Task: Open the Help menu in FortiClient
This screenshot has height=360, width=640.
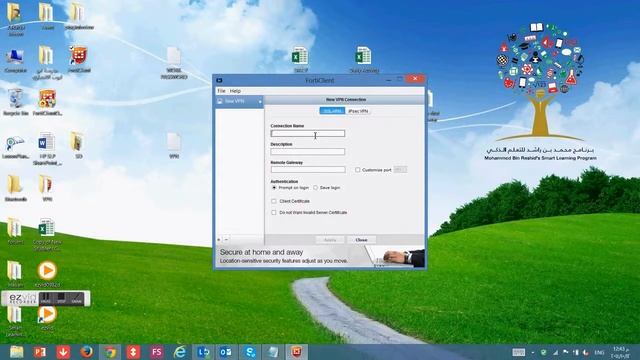Action: pyautogui.click(x=235, y=91)
